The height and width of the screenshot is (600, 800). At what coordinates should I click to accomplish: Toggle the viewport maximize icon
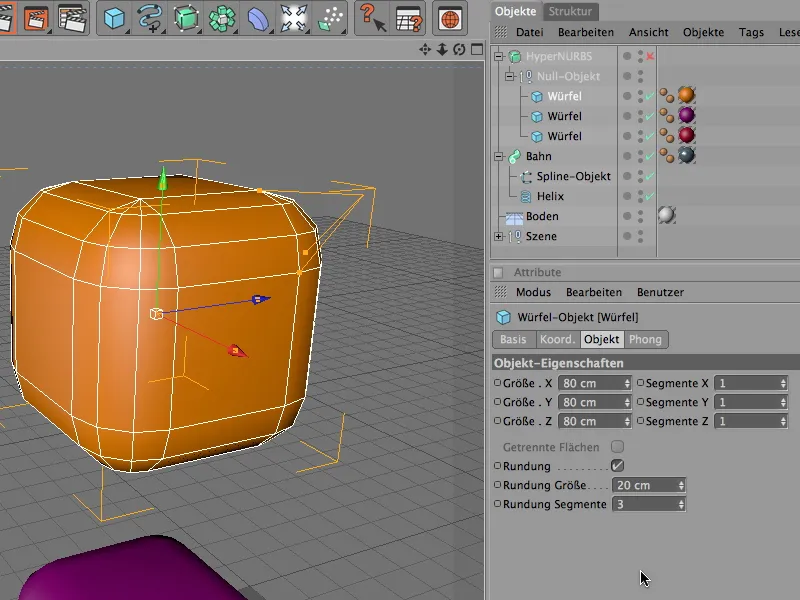[477, 49]
